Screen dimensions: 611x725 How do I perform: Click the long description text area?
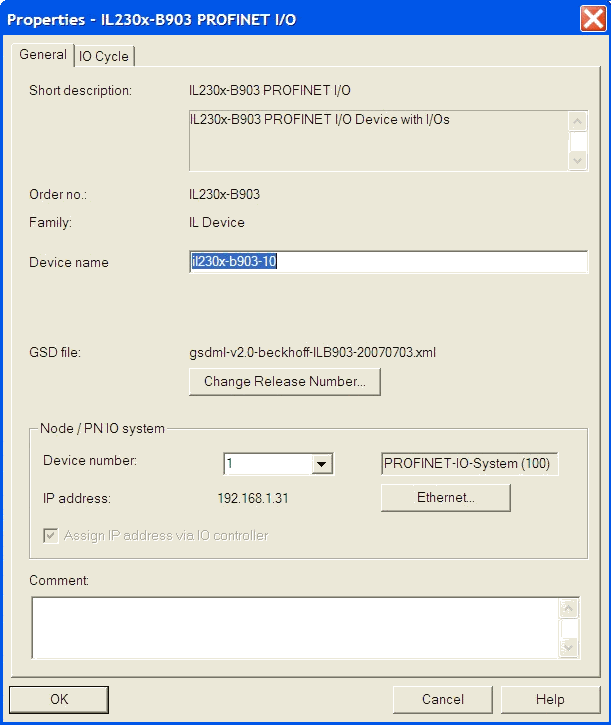click(378, 141)
